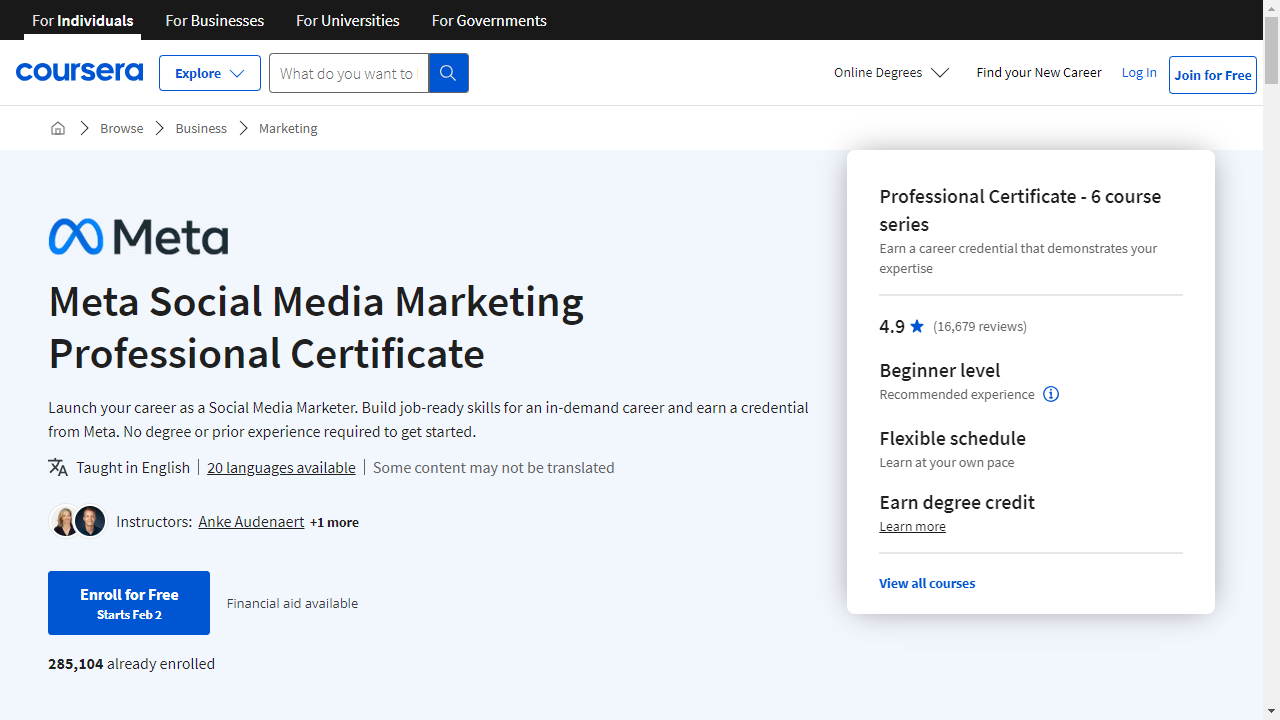Click the Flexible schedule heading
Screen dimensions: 1280x720
[x=952, y=438]
